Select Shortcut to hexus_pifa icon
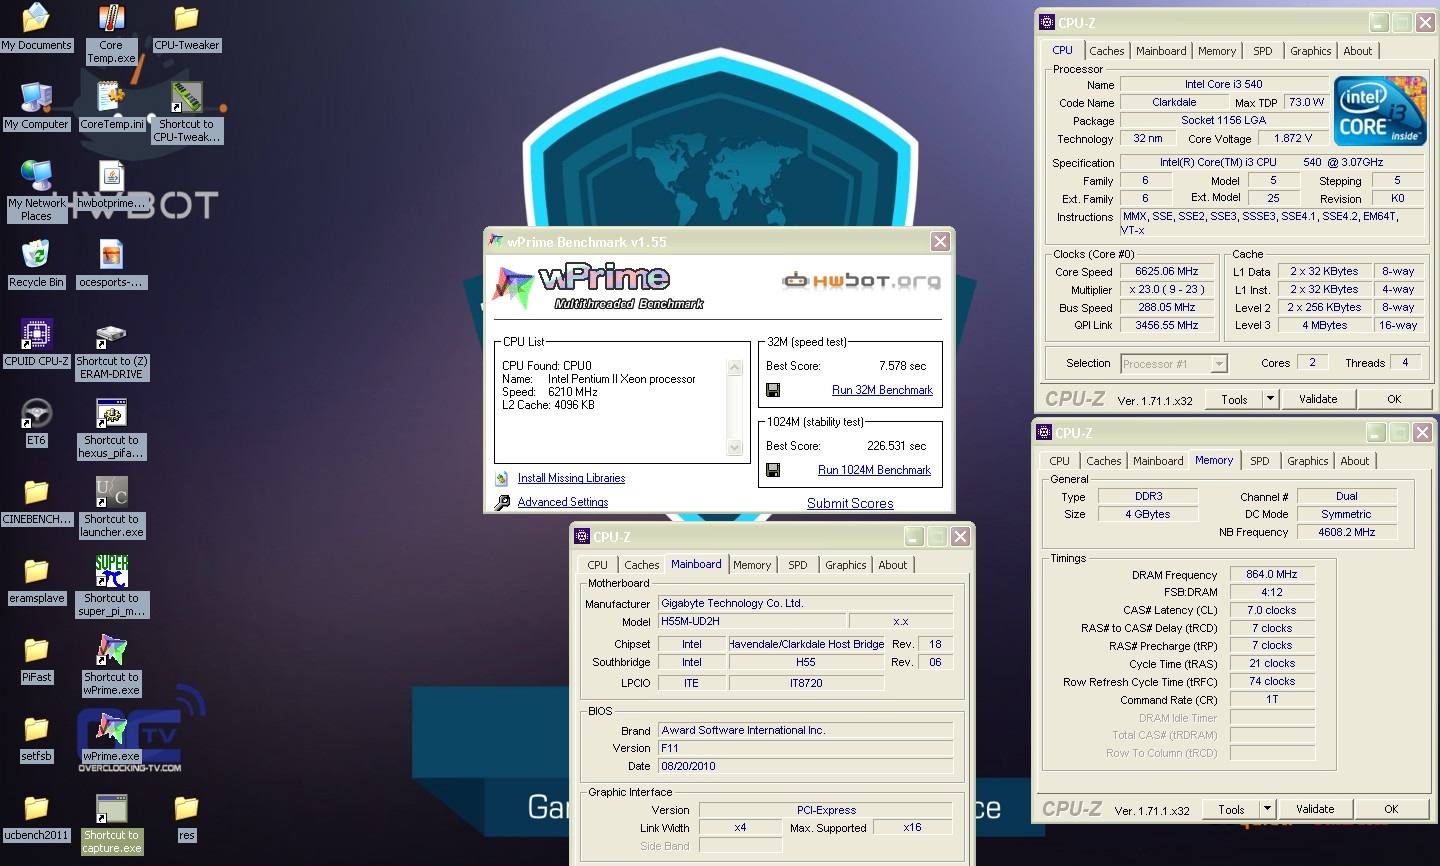Screen dimensions: 1440x866 (111, 429)
